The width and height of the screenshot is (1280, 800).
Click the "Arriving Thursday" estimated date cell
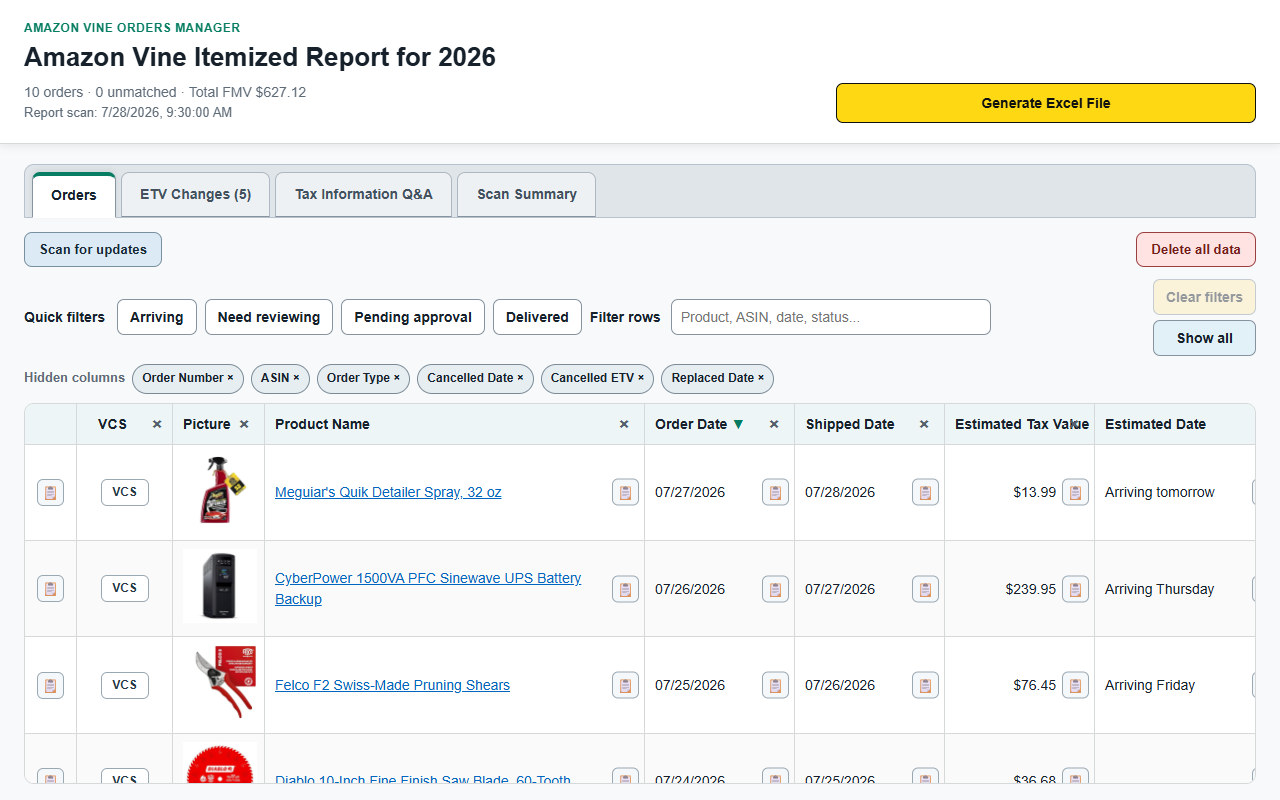click(x=1160, y=589)
